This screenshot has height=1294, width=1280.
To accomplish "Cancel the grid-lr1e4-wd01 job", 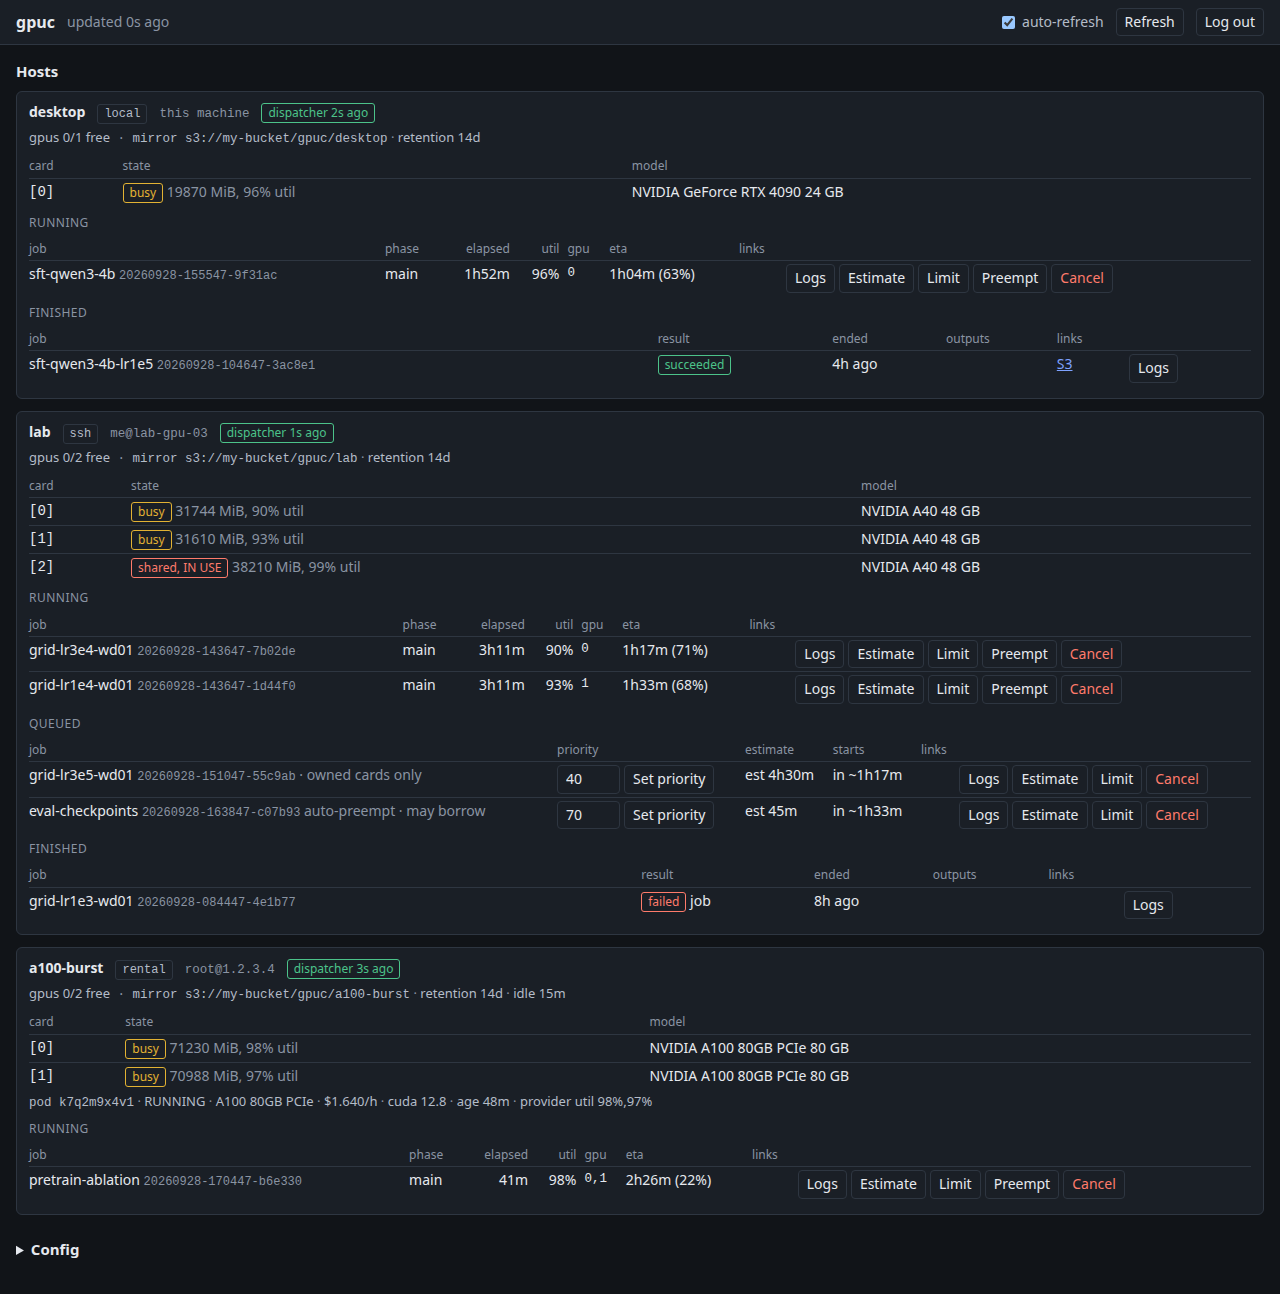I will coord(1091,689).
